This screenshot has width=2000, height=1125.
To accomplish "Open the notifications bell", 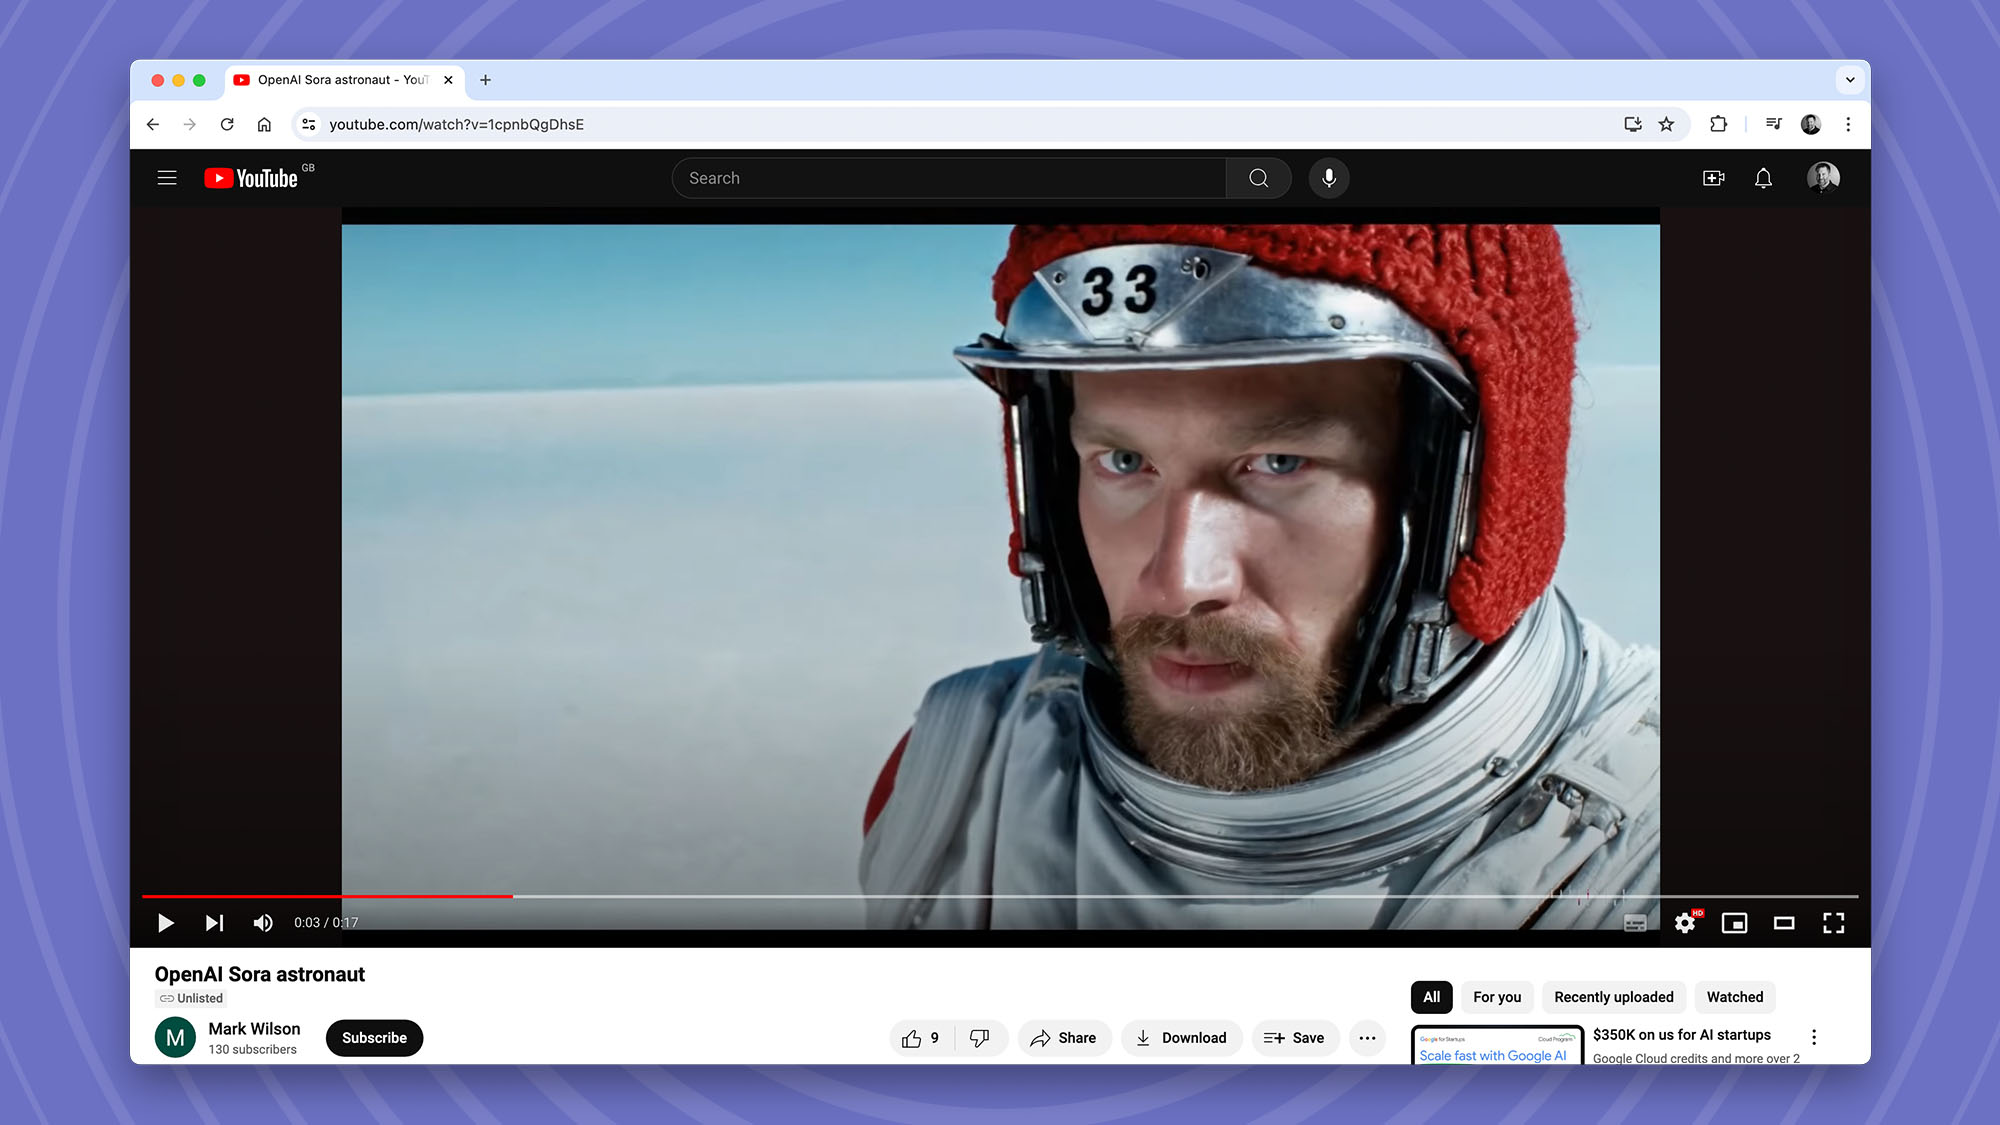I will pyautogui.click(x=1763, y=178).
